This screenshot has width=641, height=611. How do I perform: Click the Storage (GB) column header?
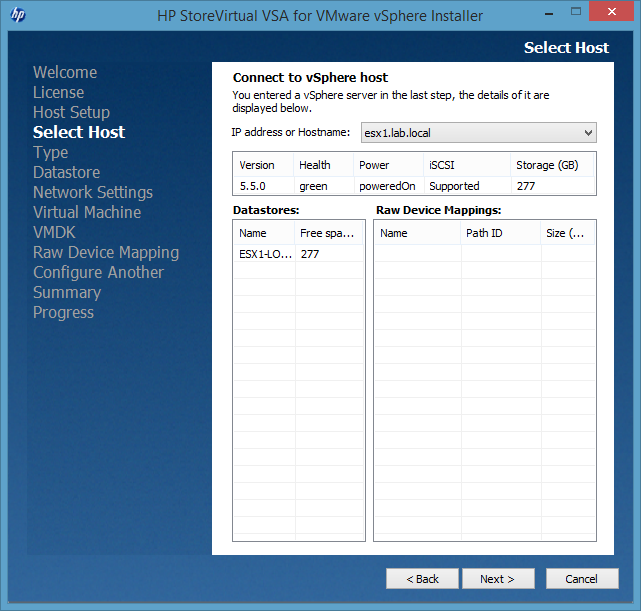[x=552, y=165]
